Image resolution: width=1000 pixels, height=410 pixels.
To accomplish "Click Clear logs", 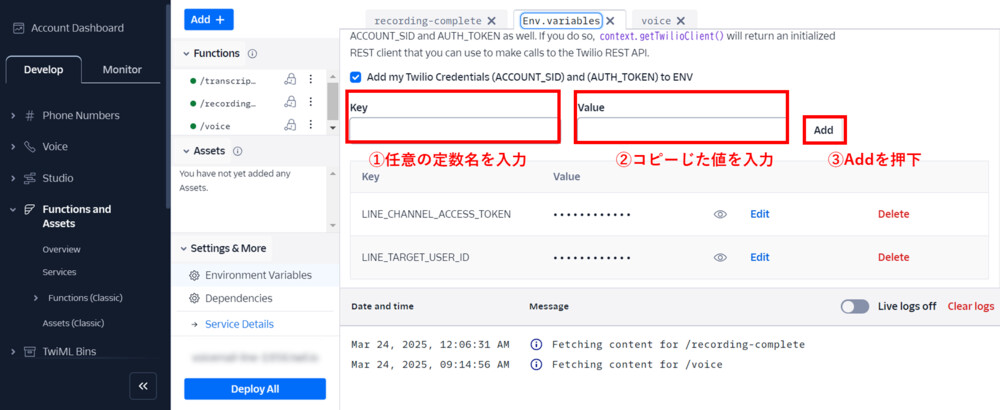I will 971,307.
